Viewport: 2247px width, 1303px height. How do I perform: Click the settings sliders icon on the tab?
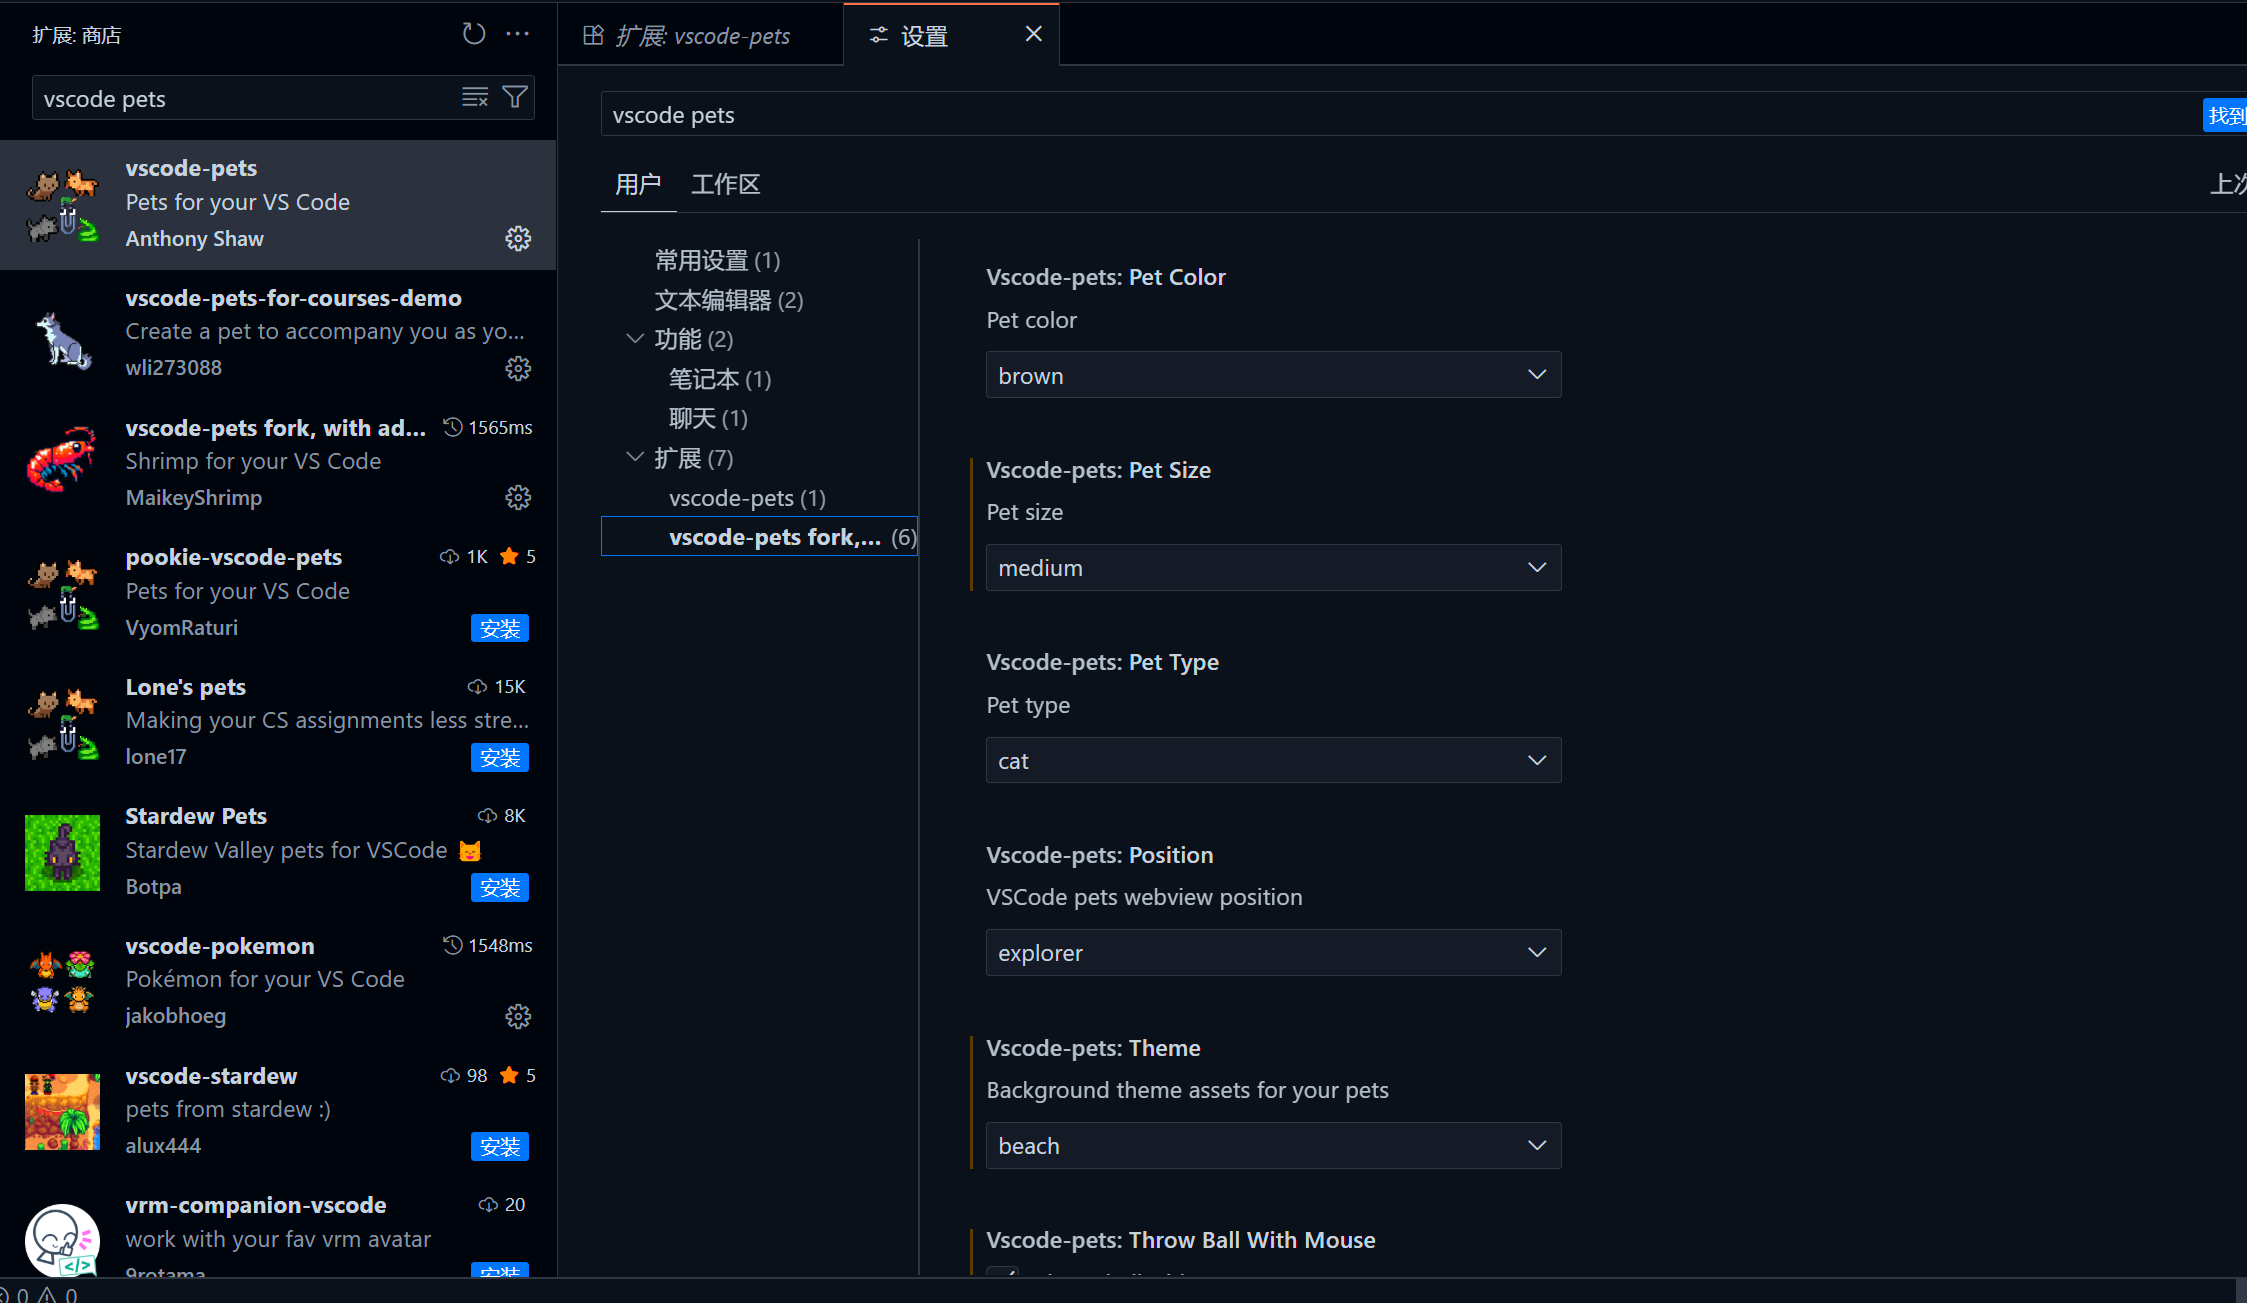(878, 36)
